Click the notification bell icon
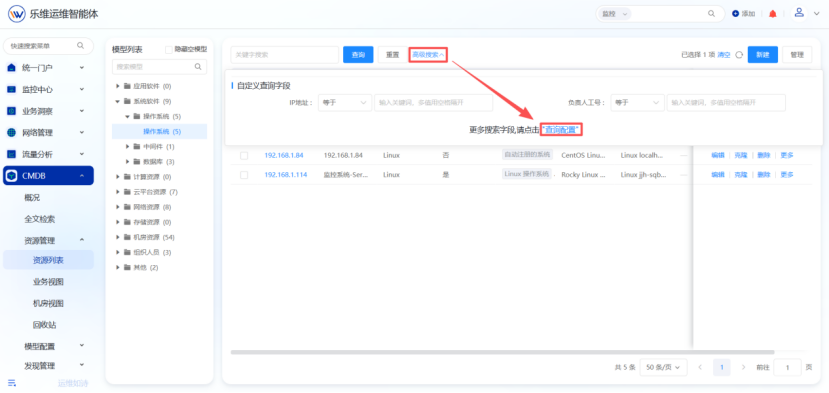The width and height of the screenshot is (829, 393). coord(772,14)
